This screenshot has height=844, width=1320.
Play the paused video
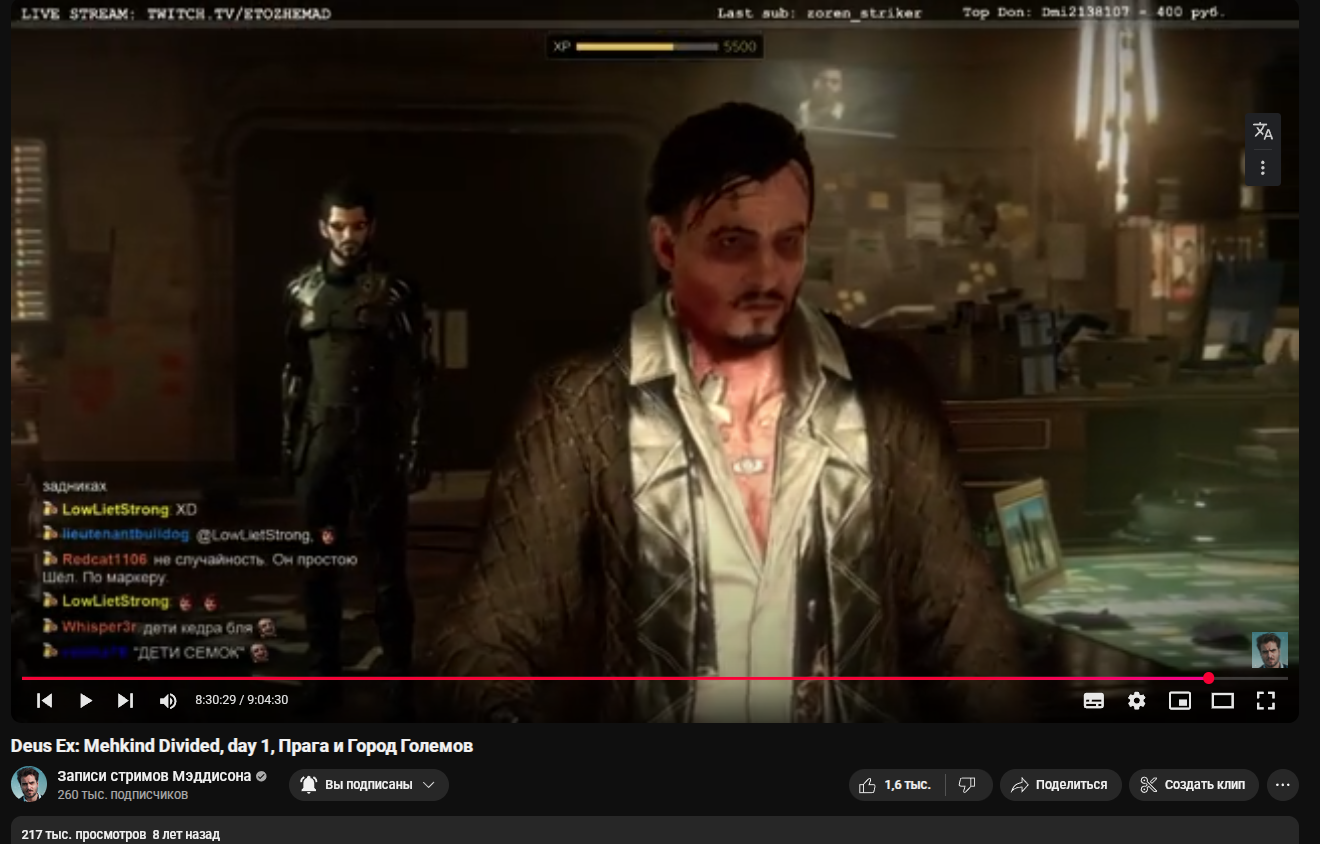(85, 700)
